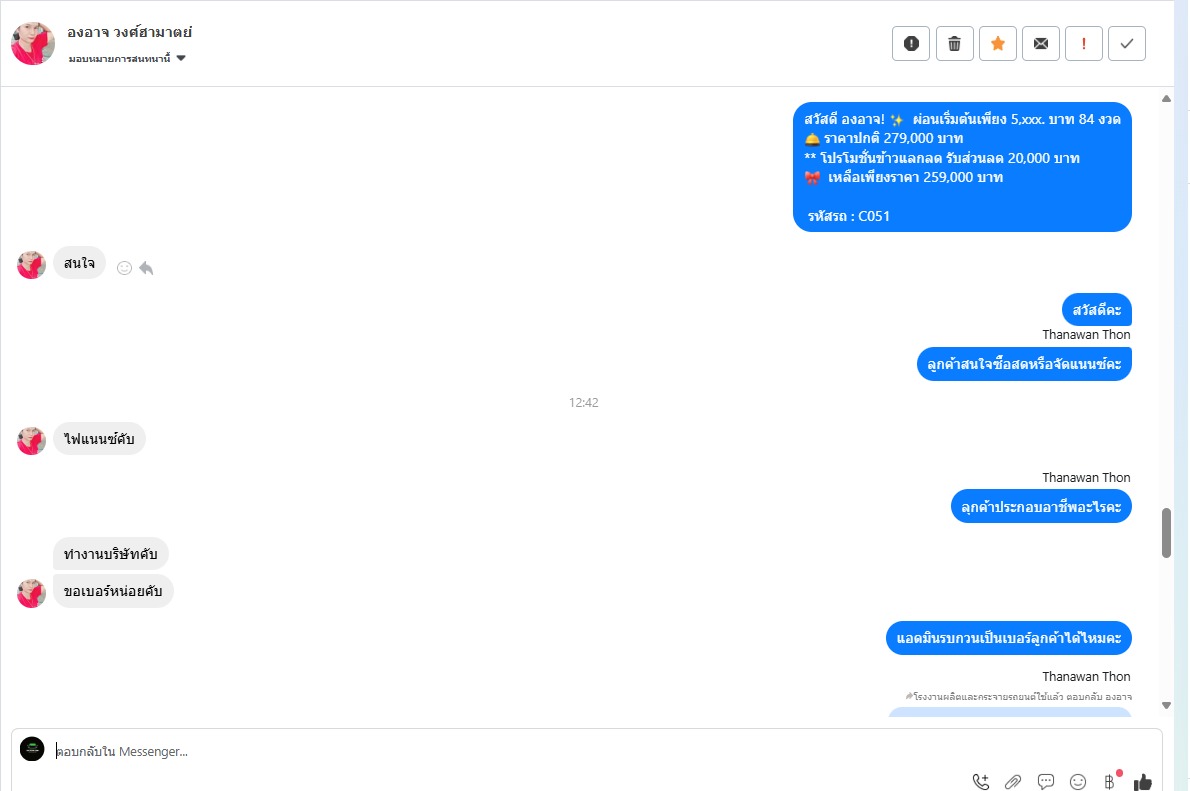Screen dimensions: 1190x791
Task: Click the customer name องอาจ วงศ์ฮามาตย์
Action: (129, 32)
